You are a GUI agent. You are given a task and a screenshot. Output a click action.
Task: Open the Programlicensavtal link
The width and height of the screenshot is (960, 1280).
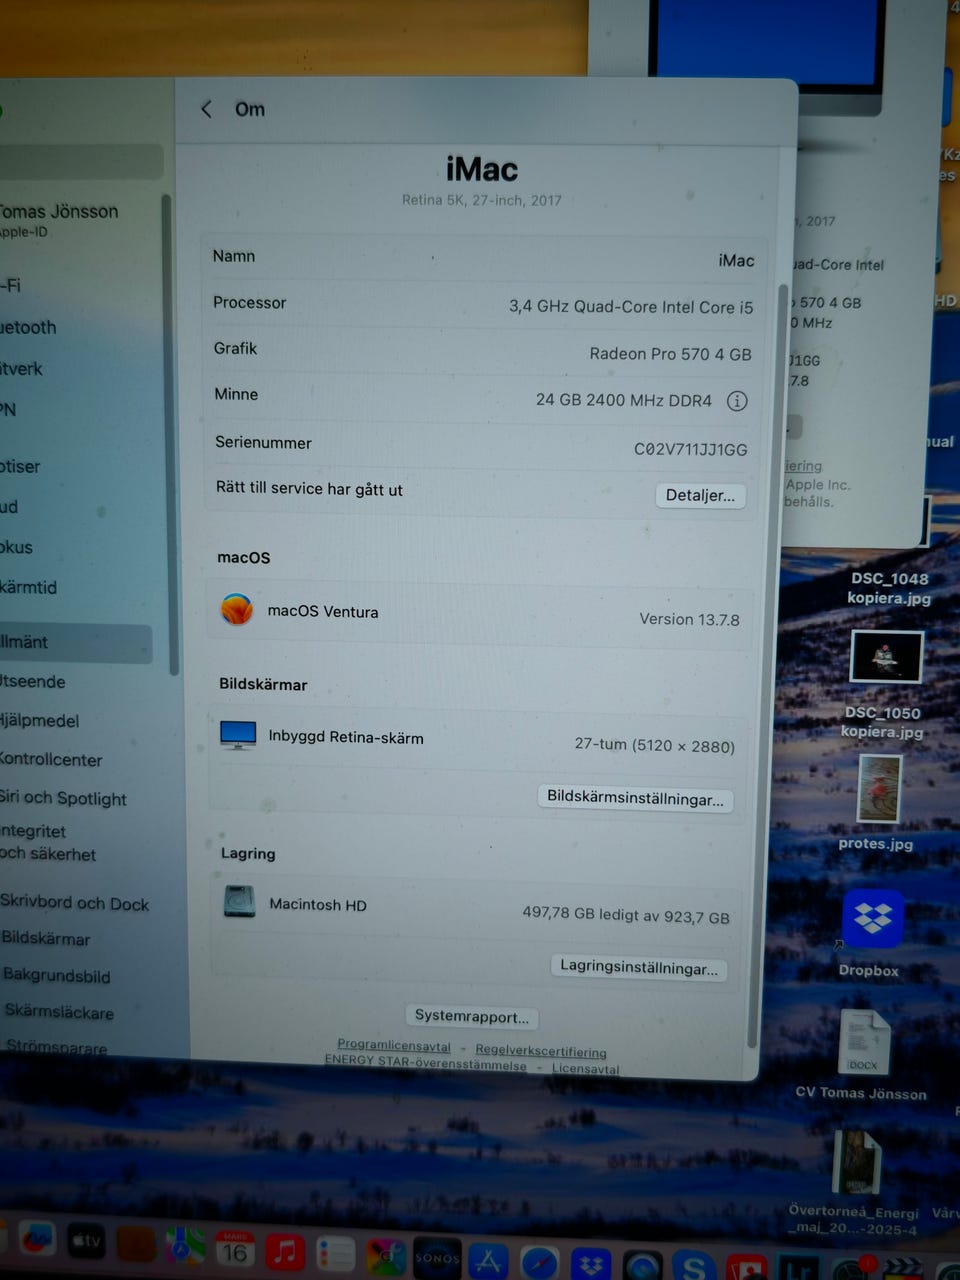[394, 1045]
